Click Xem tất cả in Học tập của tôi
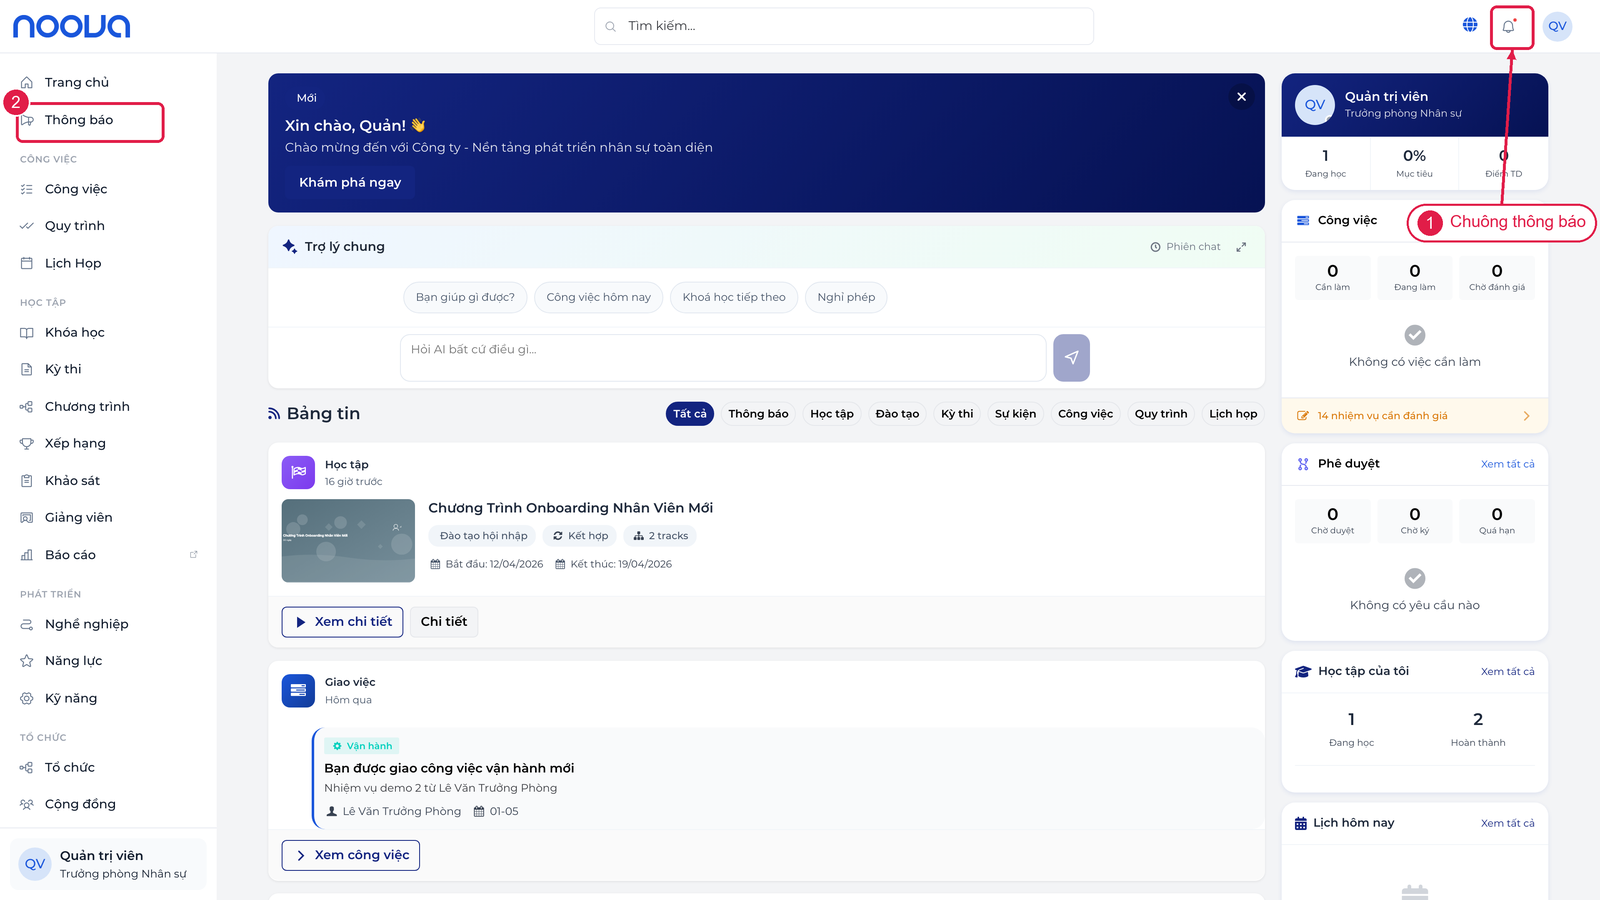Viewport: 1600px width, 900px height. click(1507, 672)
